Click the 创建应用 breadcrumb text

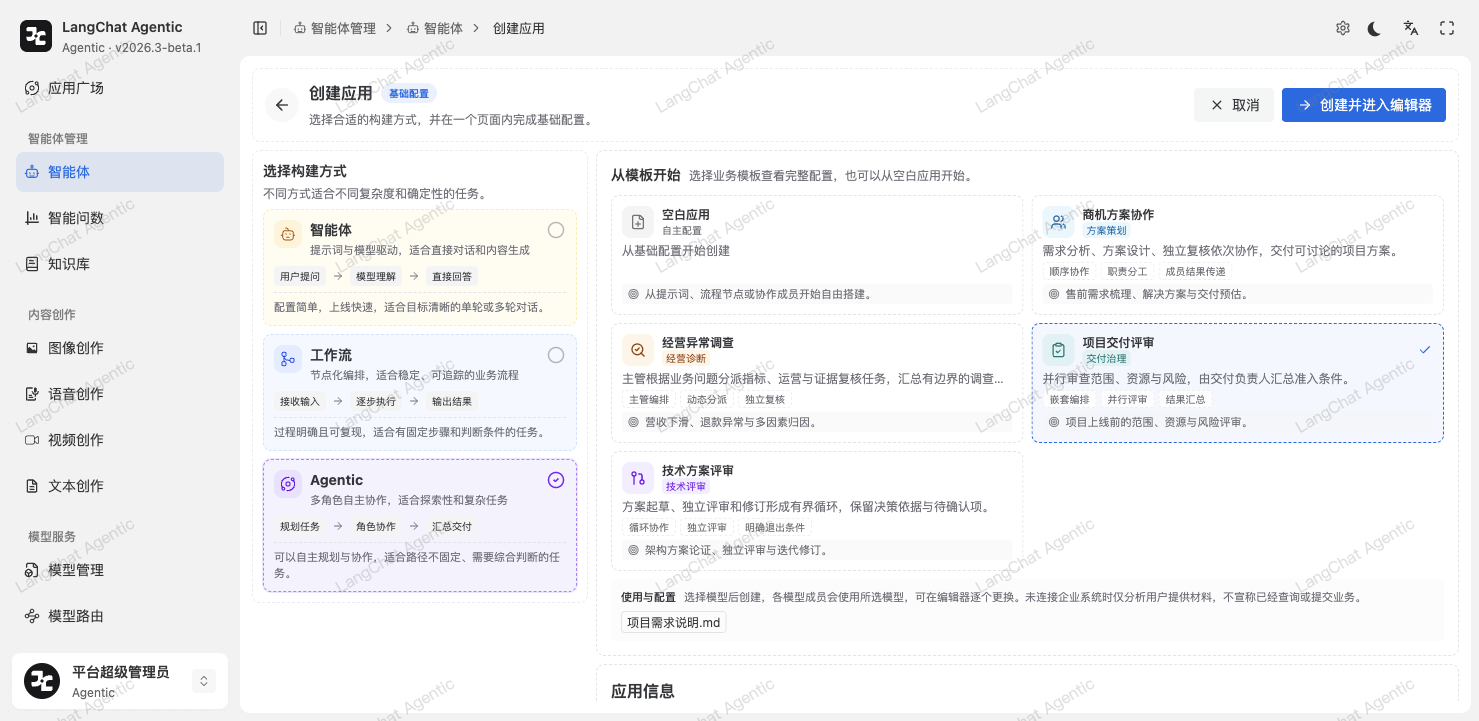point(519,28)
